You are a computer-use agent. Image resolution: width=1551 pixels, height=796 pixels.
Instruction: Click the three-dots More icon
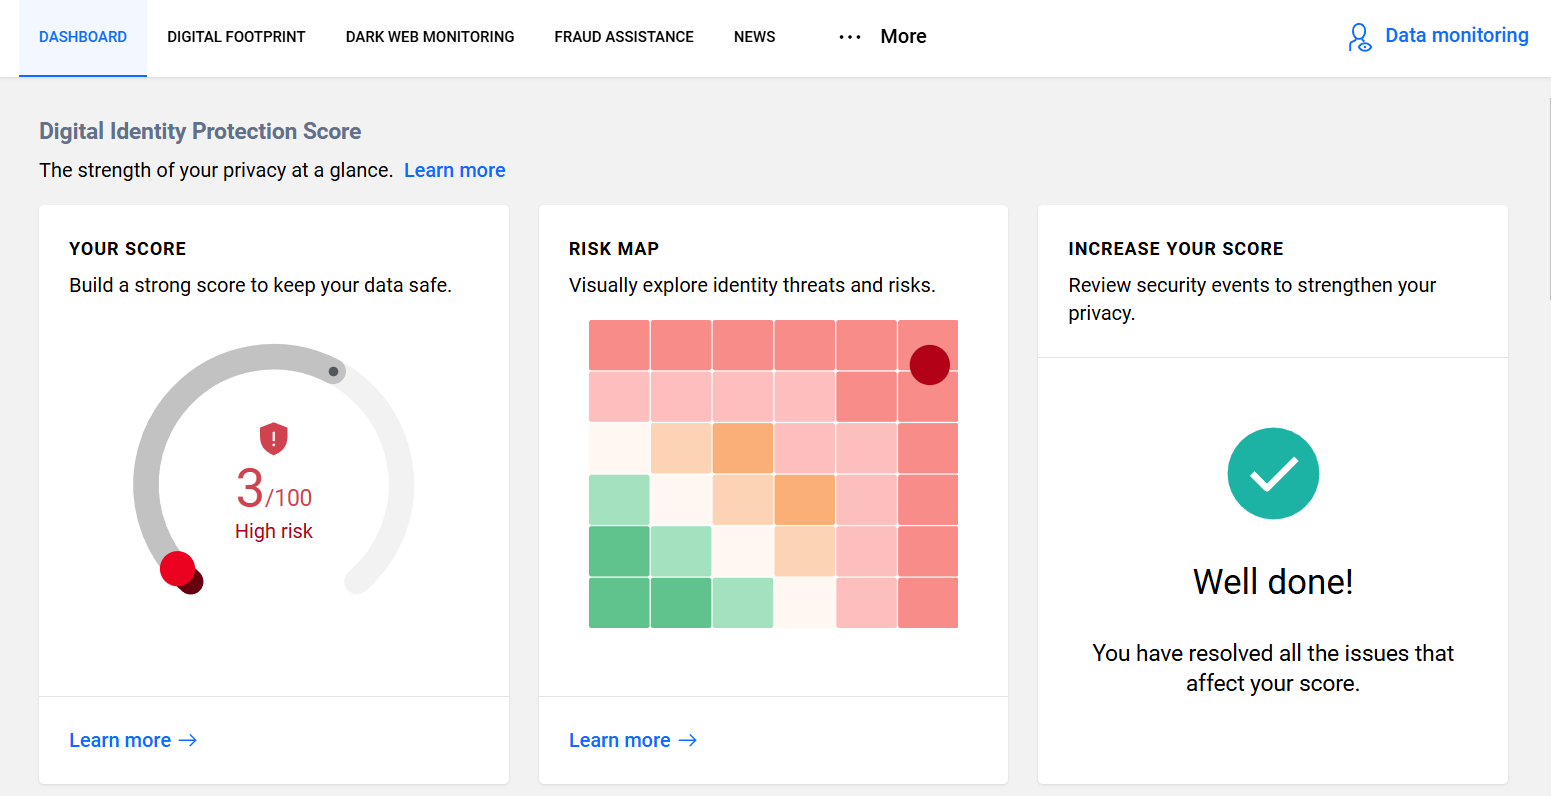[850, 37]
